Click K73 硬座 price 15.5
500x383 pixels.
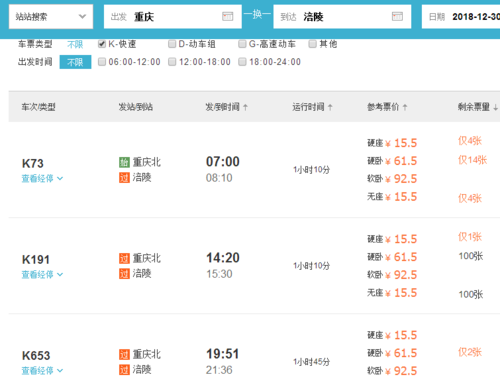tap(405, 143)
